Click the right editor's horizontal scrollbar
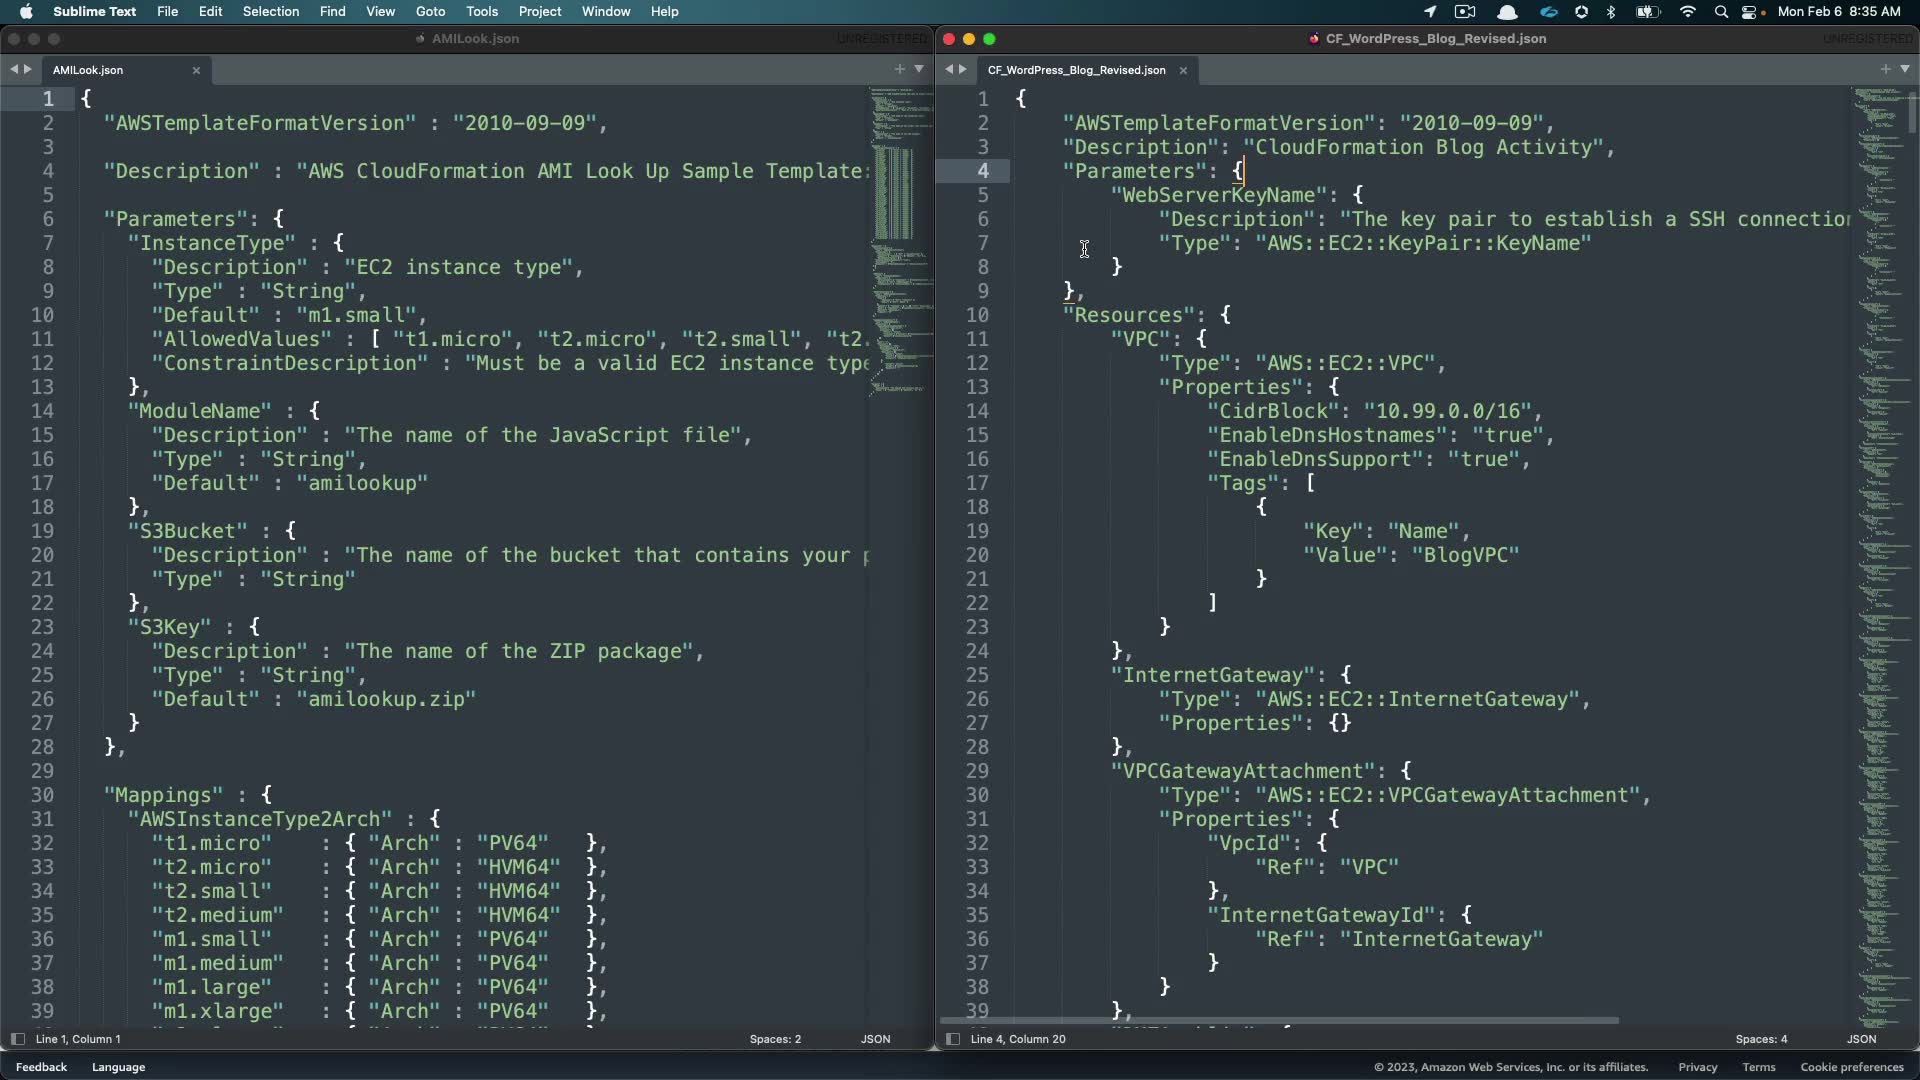Image resolution: width=1920 pixels, height=1080 pixels. click(x=1280, y=1021)
